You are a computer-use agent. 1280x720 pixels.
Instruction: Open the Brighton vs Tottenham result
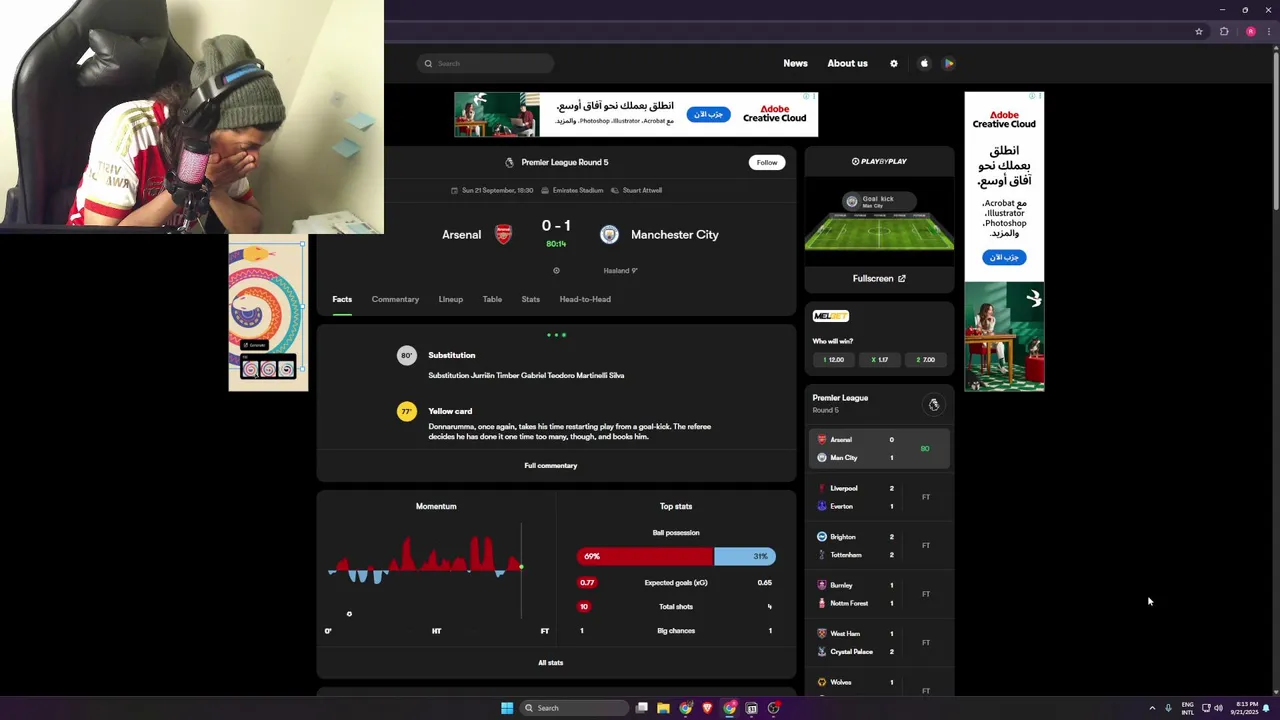click(x=879, y=546)
